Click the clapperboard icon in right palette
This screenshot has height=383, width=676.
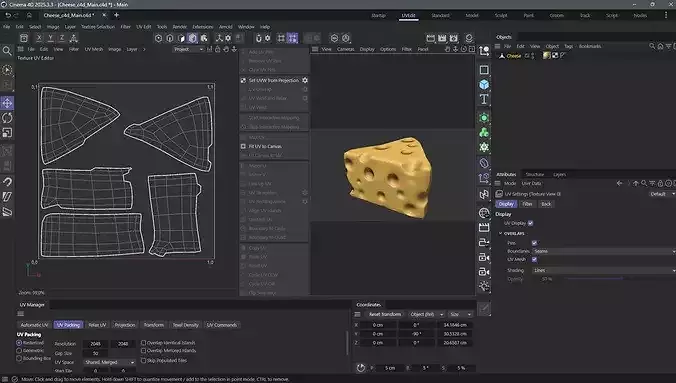coord(484,227)
